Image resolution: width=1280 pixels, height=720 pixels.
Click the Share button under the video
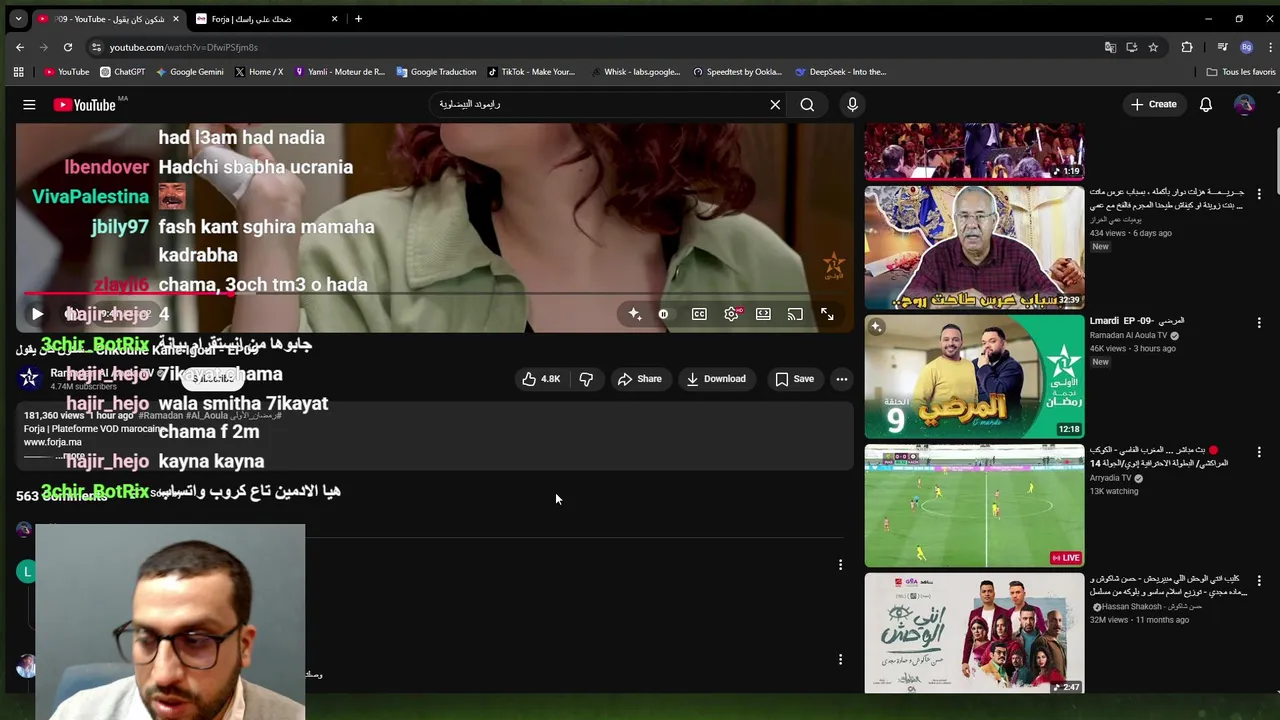[639, 379]
